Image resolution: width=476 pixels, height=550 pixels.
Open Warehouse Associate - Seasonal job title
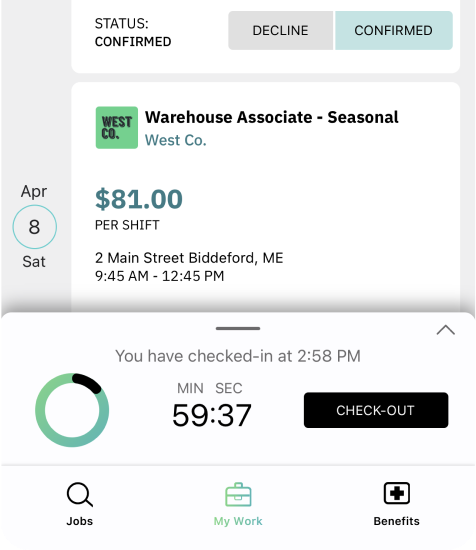(271, 117)
